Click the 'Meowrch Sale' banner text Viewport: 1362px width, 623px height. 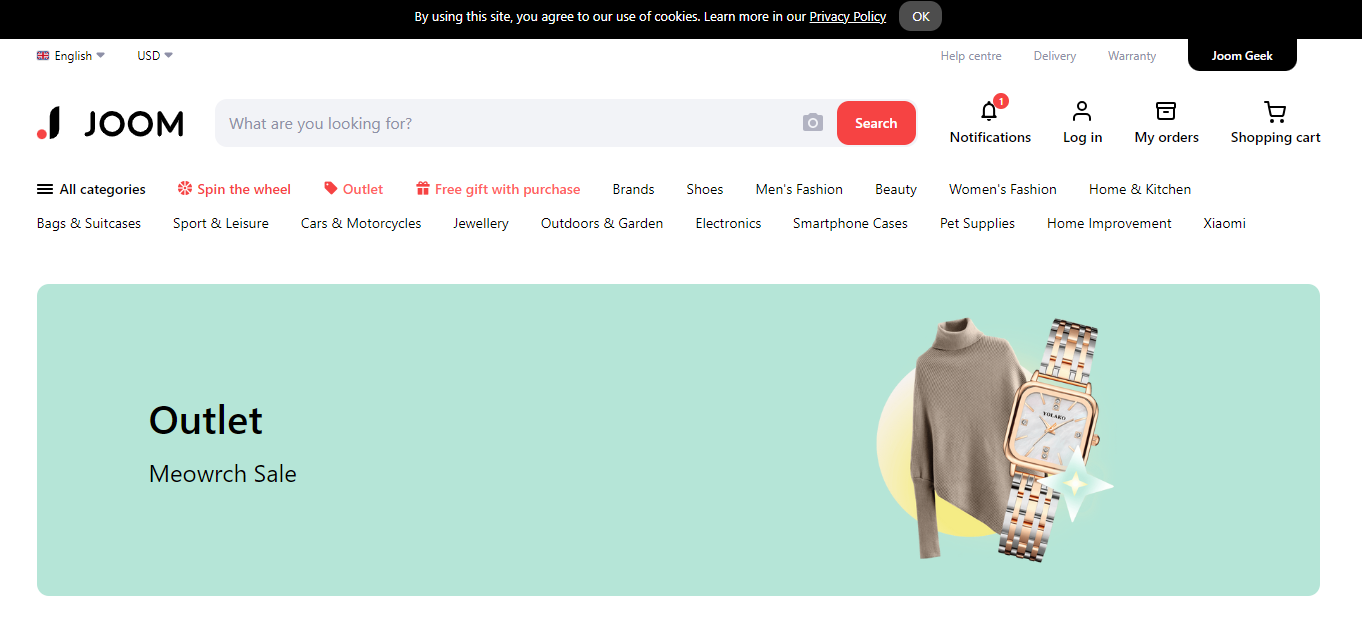coord(223,474)
